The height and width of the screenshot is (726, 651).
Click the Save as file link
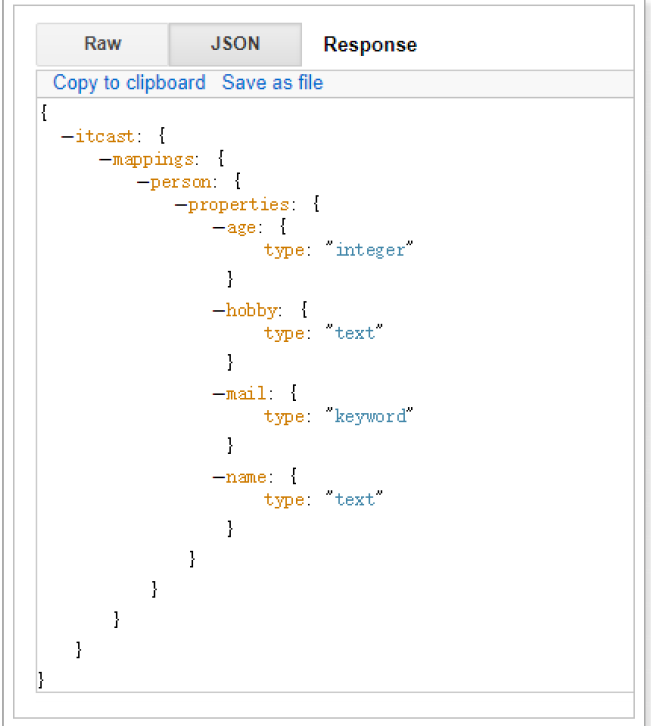coord(272,83)
